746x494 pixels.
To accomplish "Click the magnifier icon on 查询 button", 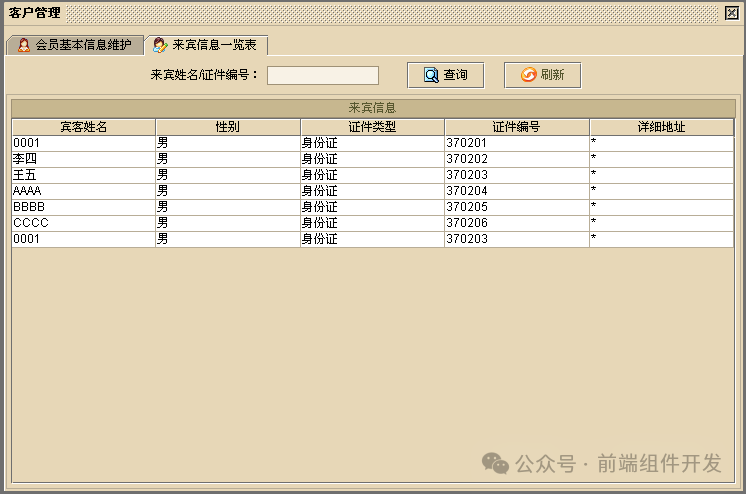I will pos(431,75).
